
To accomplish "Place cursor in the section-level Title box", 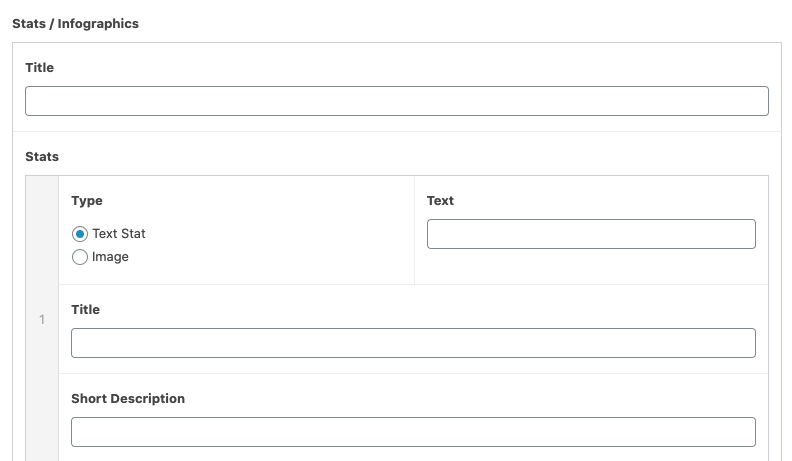I will 396,101.
